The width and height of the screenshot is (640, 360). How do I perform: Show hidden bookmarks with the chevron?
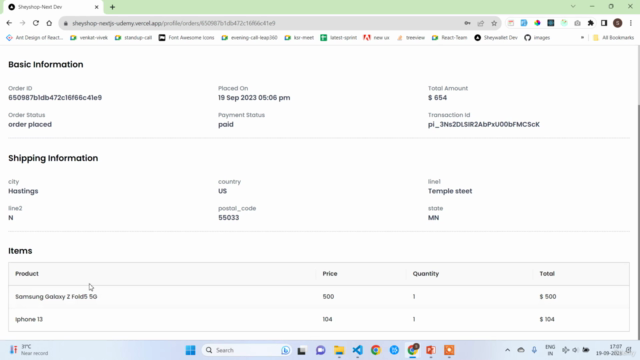(582, 38)
